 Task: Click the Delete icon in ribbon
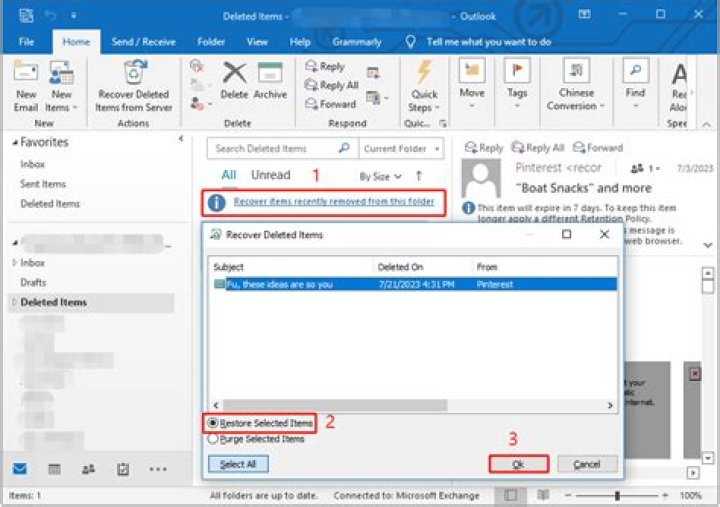coord(234,81)
